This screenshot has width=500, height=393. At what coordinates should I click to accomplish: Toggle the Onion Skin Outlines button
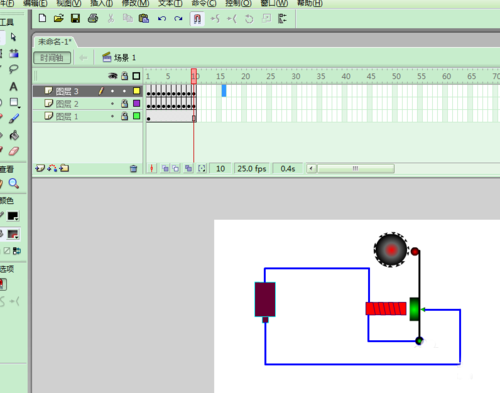(x=176, y=169)
